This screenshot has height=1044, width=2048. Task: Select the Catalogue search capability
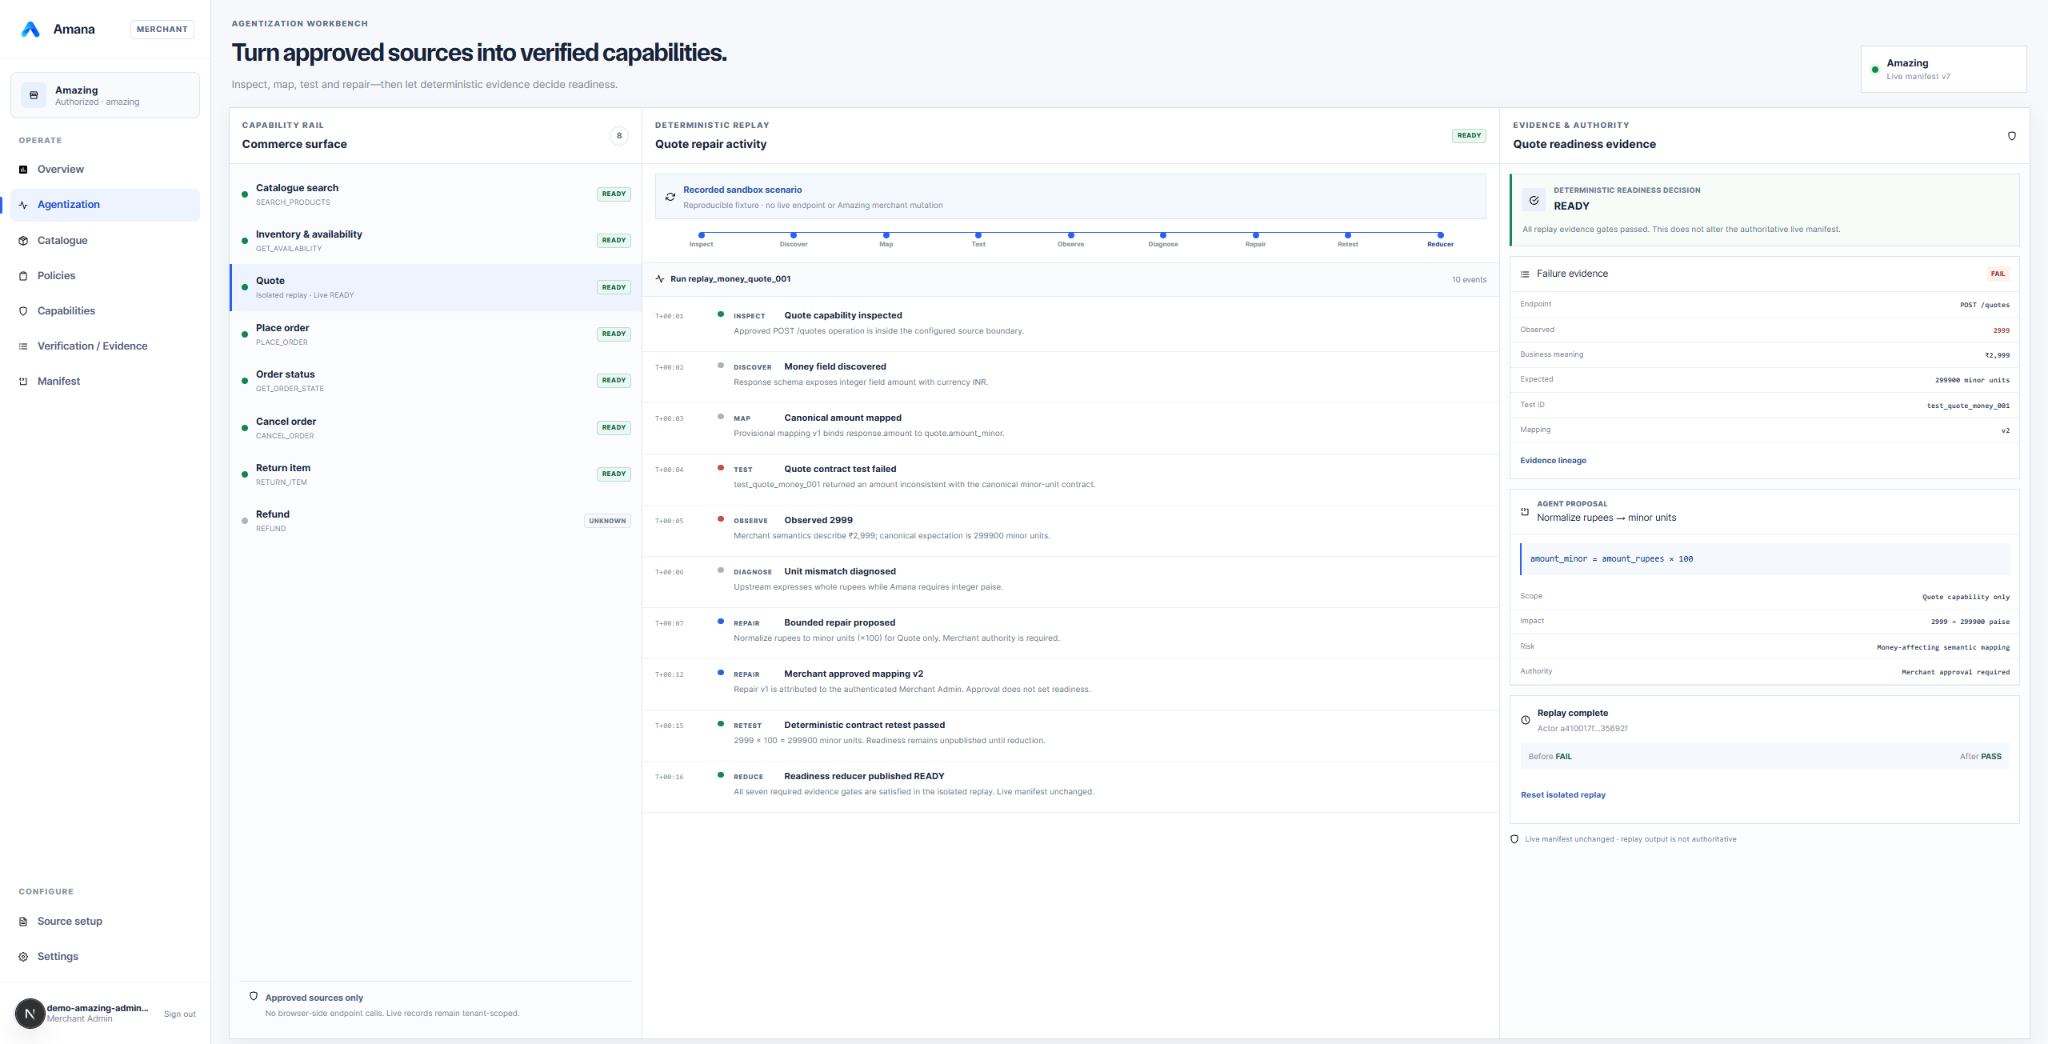pos(436,194)
